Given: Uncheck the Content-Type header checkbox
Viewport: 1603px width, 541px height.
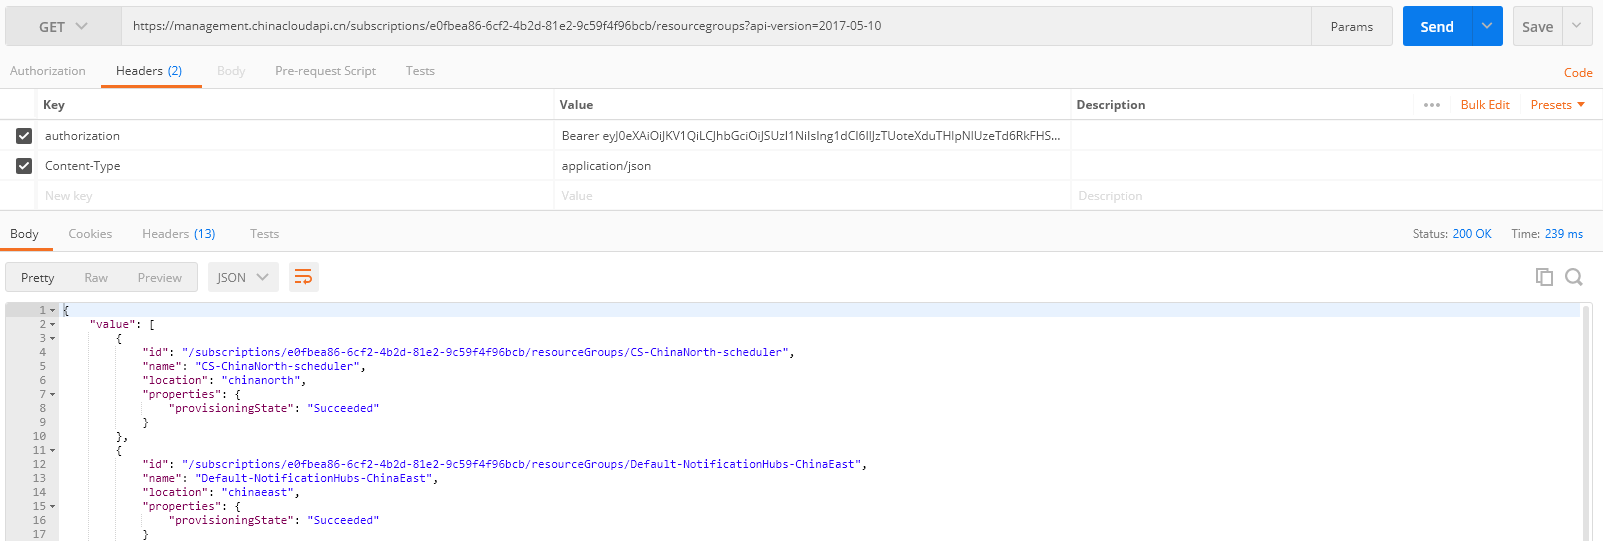Looking at the screenshot, I should click(24, 166).
